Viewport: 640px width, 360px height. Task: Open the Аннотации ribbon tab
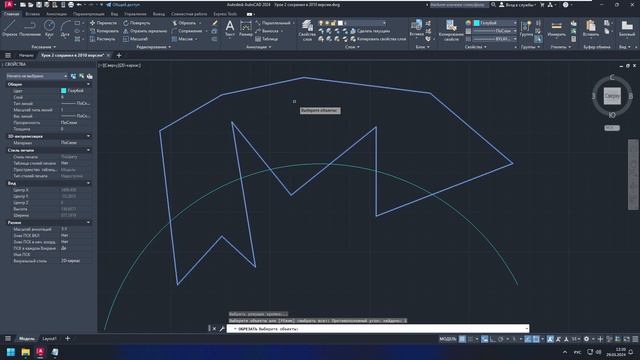click(56, 14)
